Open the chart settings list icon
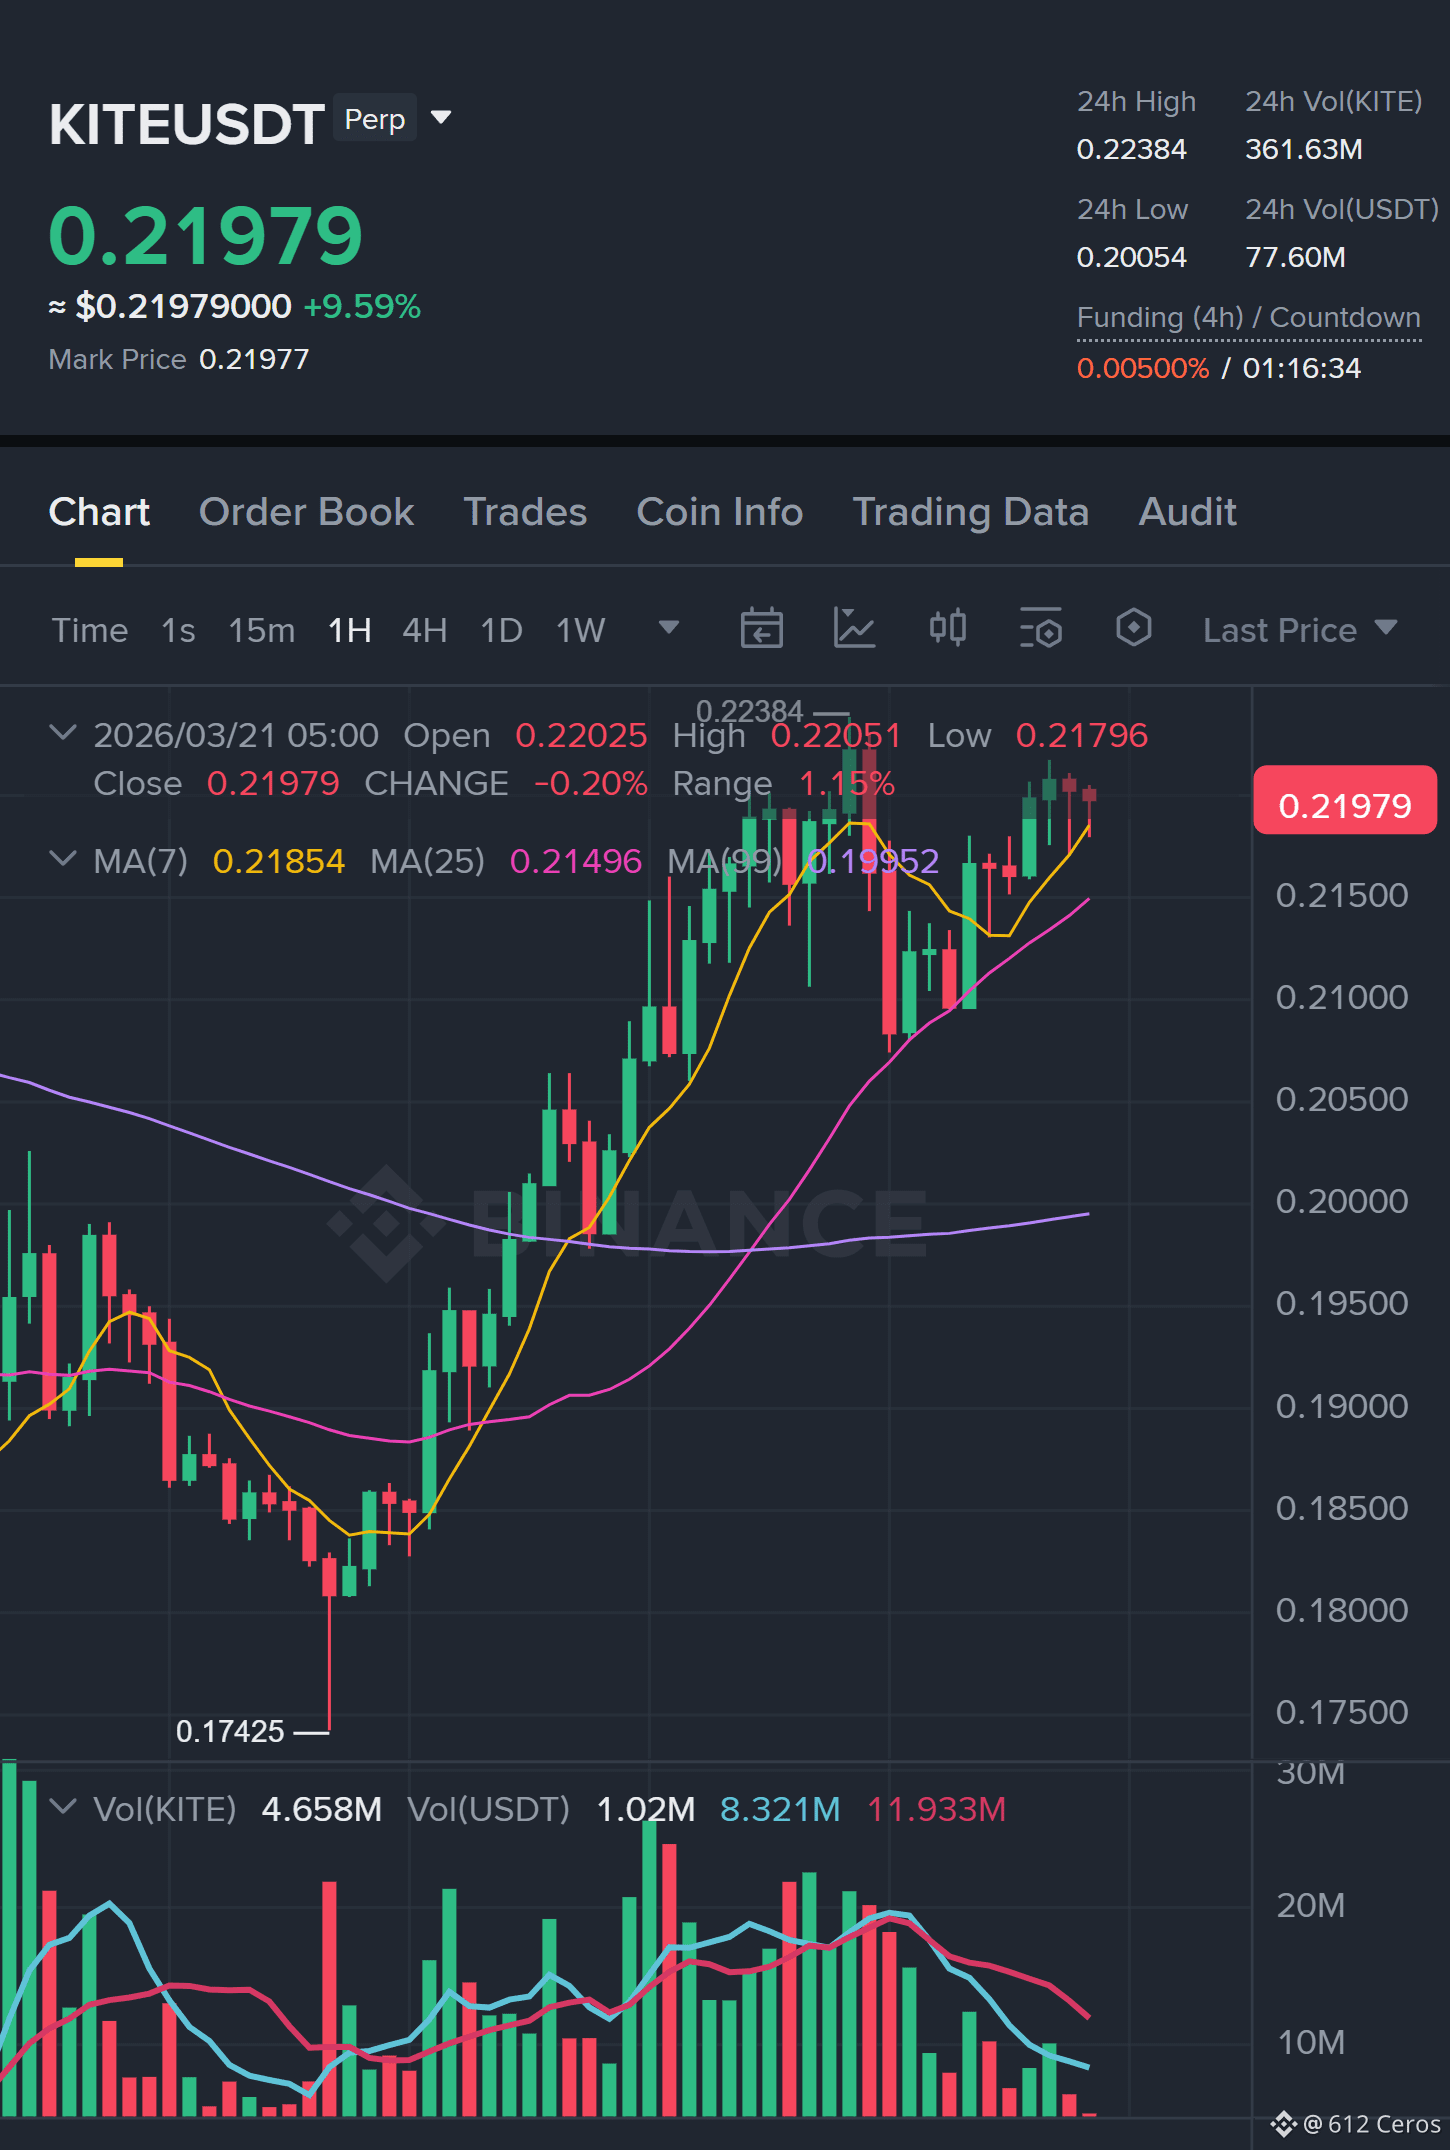Image resolution: width=1450 pixels, height=2150 pixels. 1040,629
